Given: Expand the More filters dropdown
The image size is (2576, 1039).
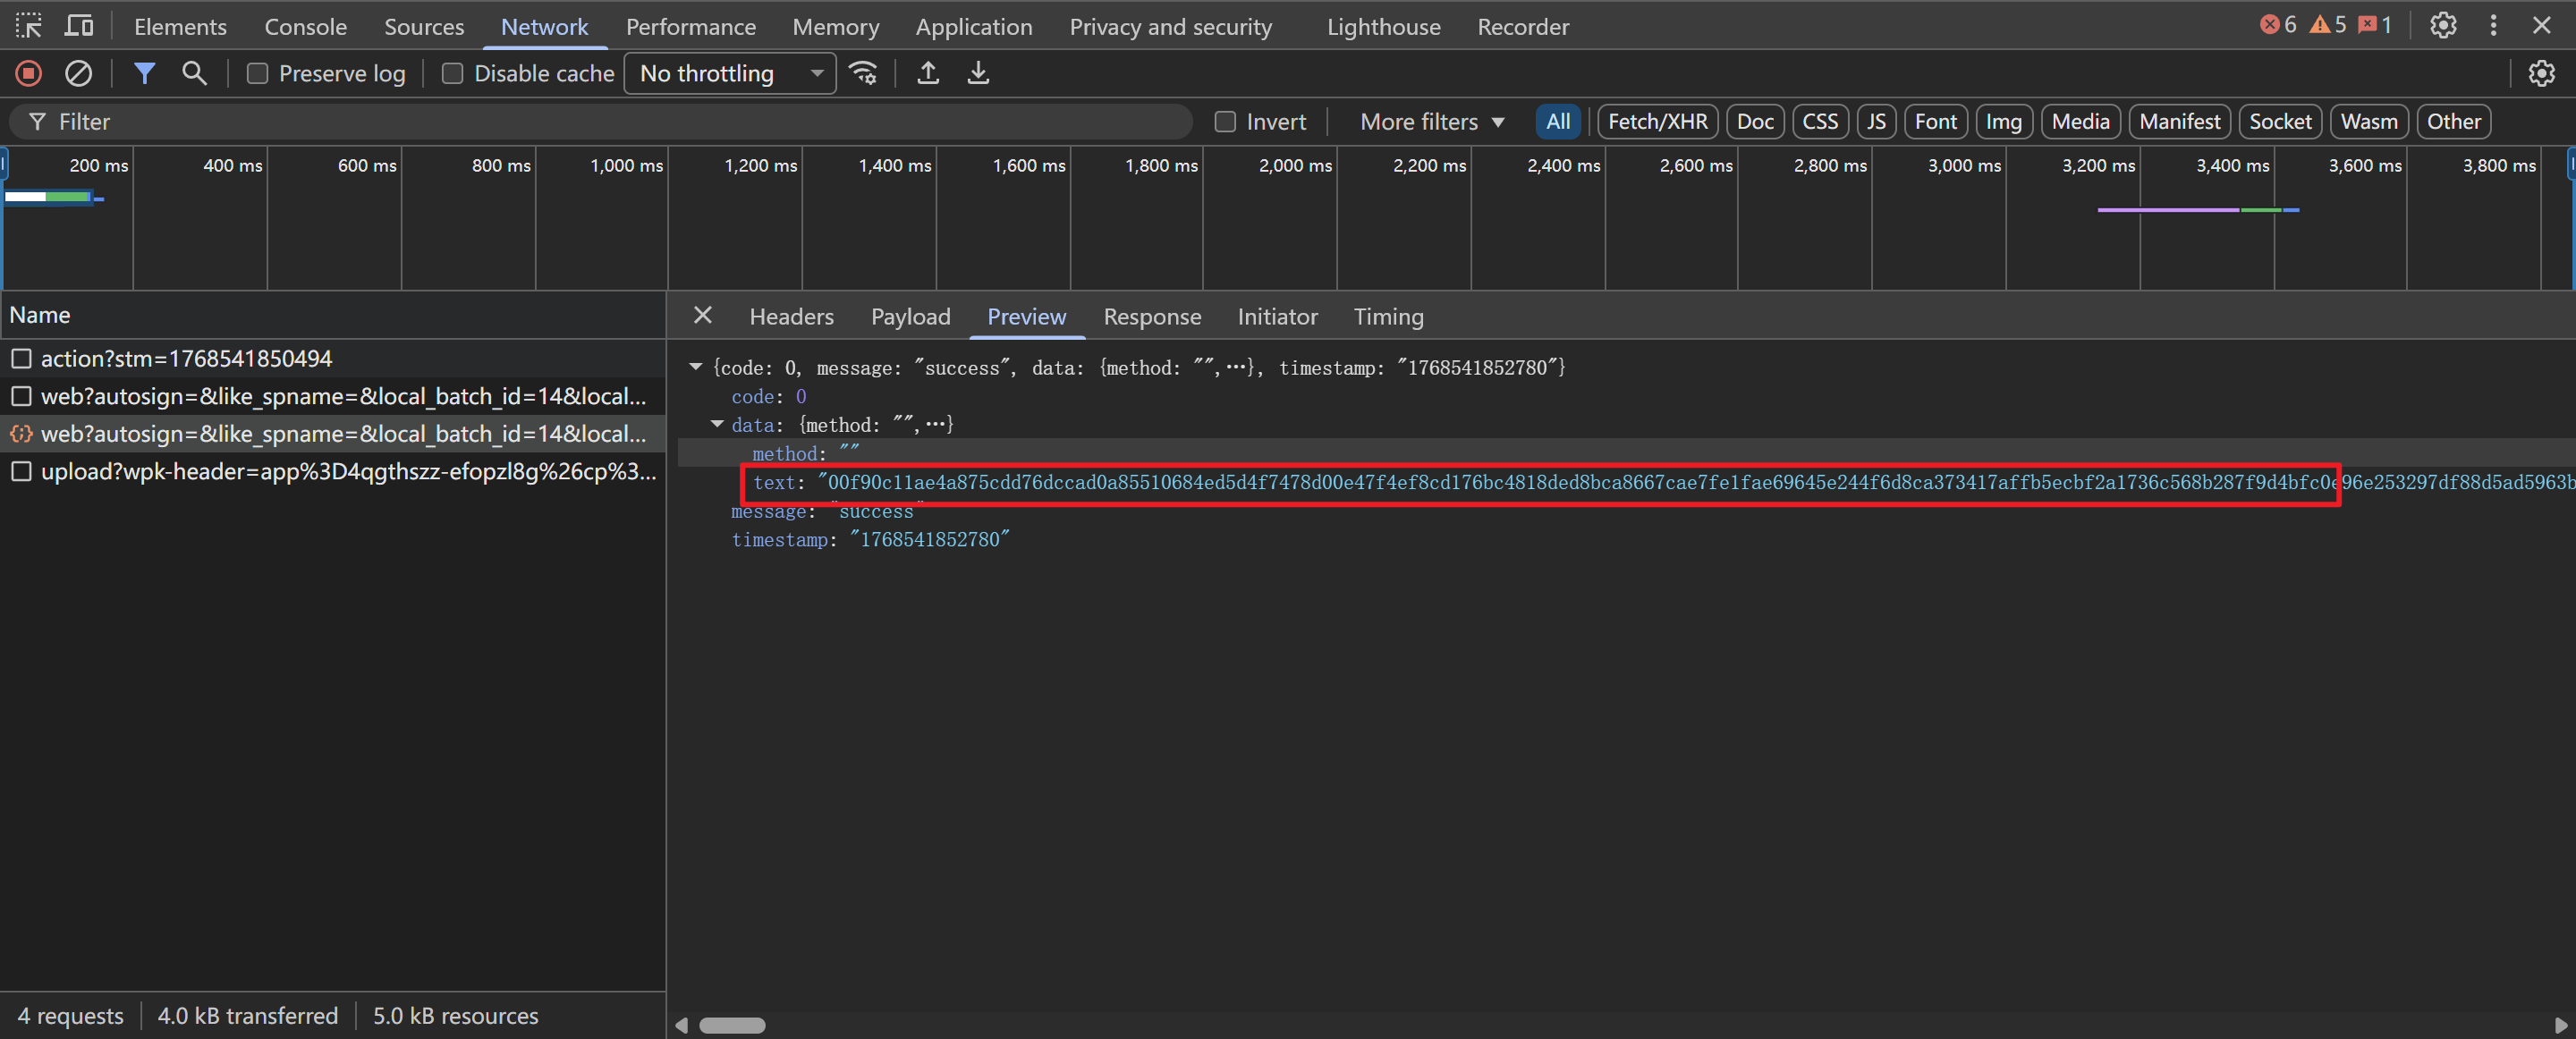Looking at the screenshot, I should 1431,122.
